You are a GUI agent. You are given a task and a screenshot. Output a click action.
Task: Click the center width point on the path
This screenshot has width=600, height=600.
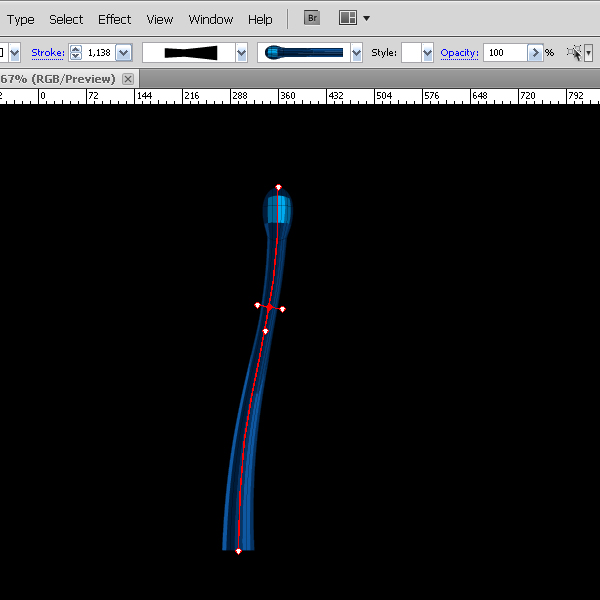click(270, 307)
